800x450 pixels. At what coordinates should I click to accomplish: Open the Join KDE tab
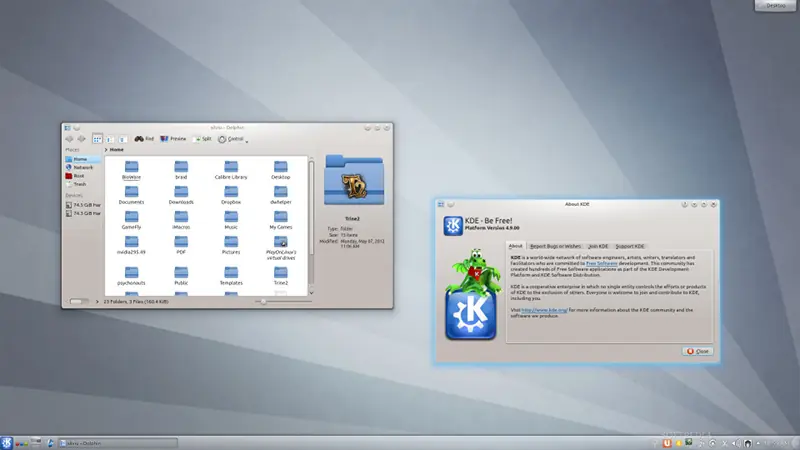point(598,246)
